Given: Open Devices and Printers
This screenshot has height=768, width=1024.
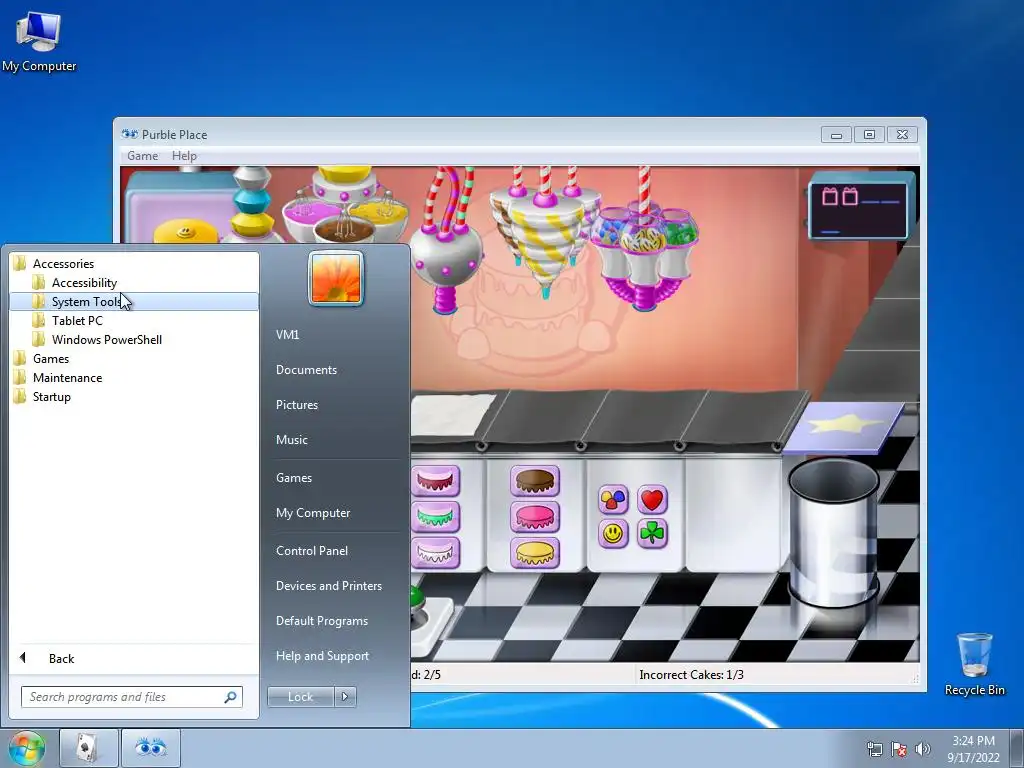Looking at the screenshot, I should [x=329, y=586].
